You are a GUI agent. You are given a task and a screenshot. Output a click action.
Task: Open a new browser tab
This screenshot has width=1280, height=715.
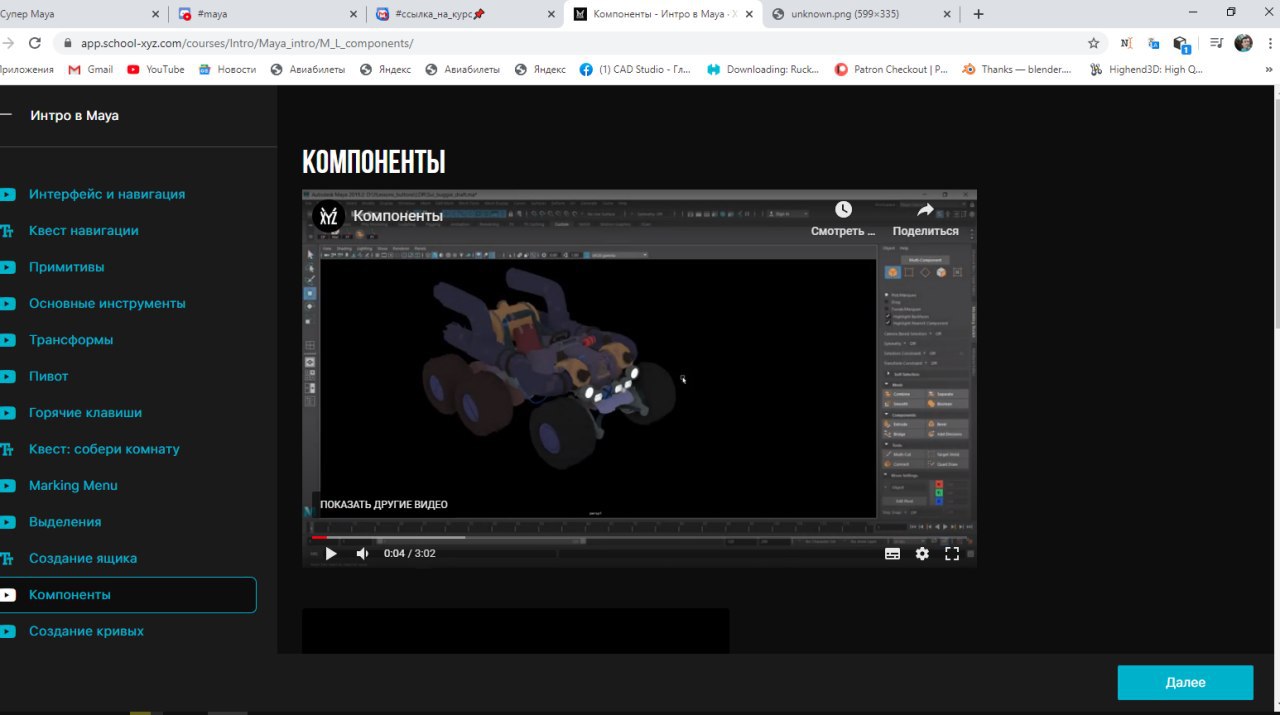[x=978, y=14]
